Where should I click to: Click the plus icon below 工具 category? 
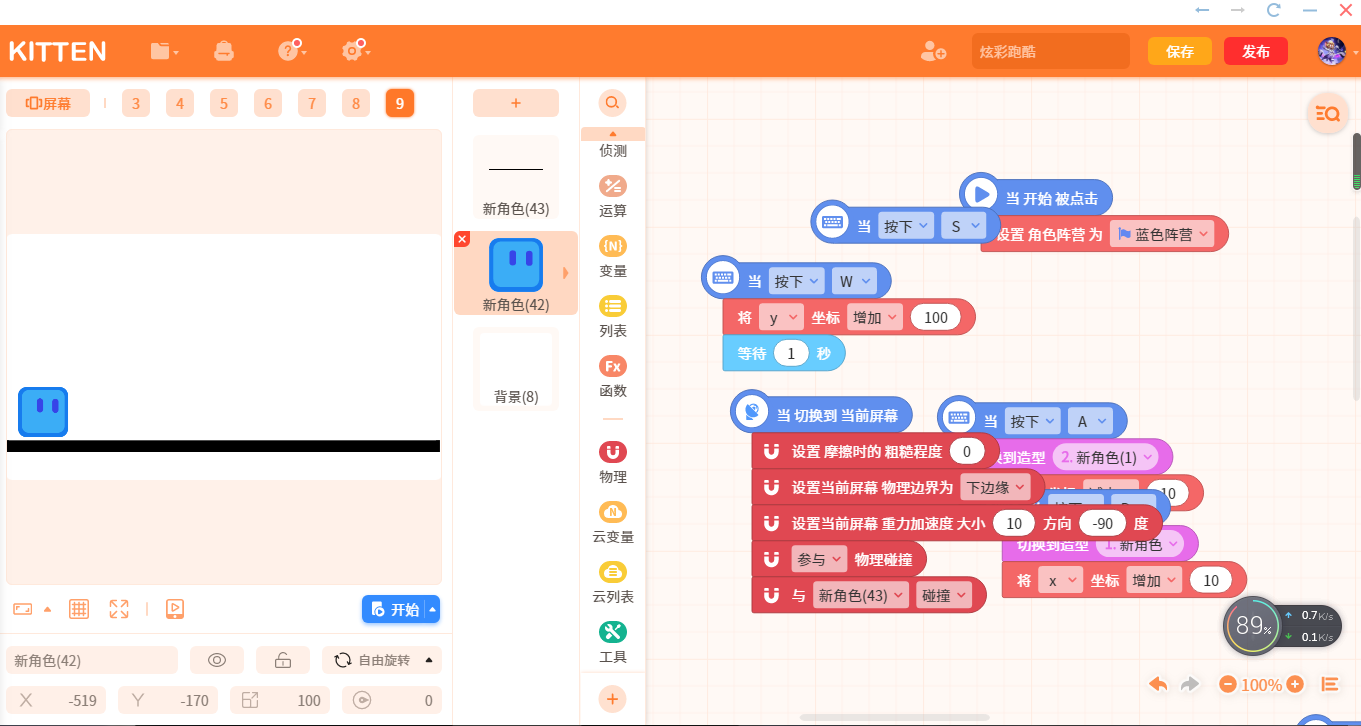613,698
